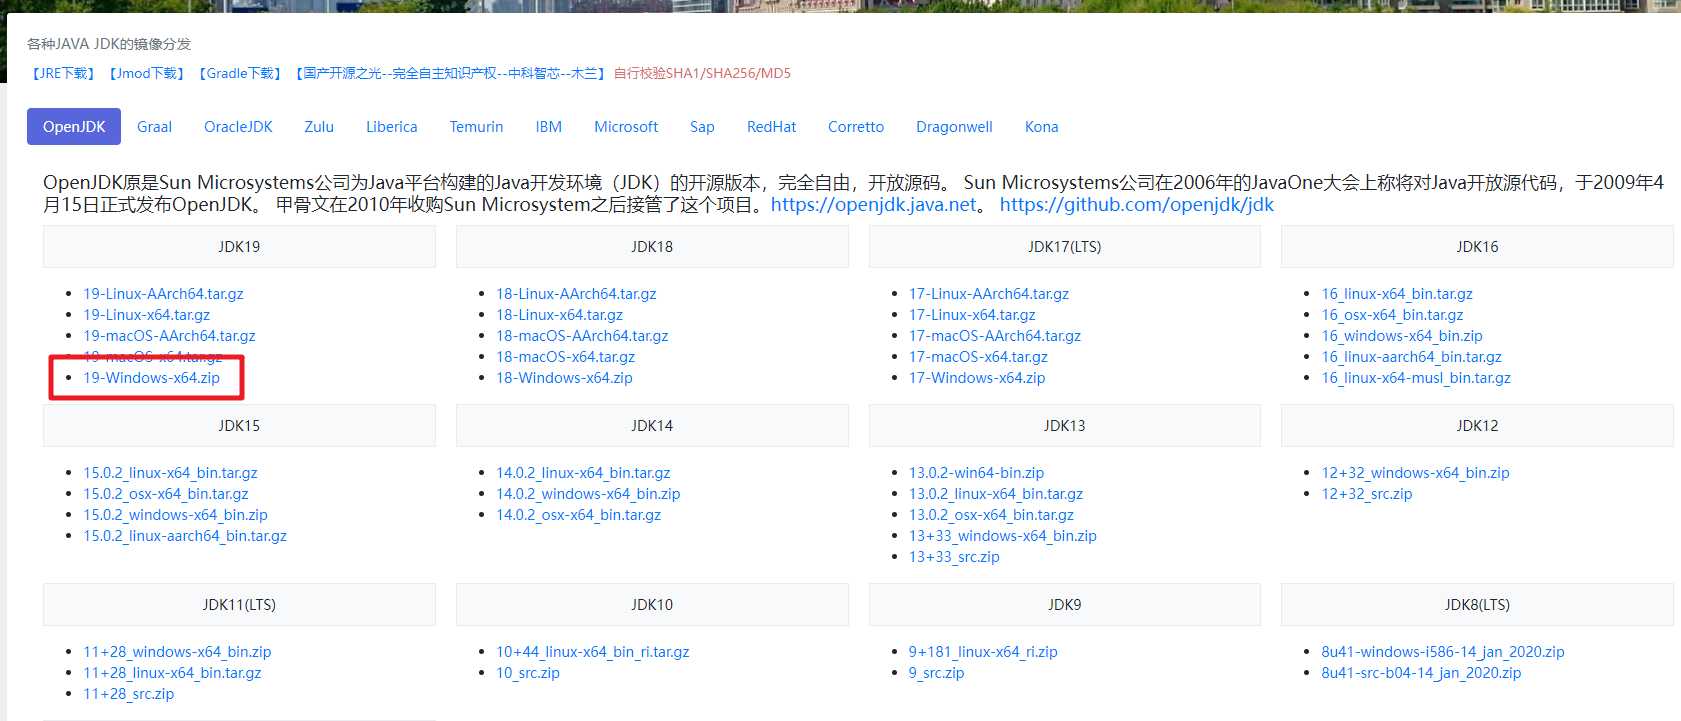The width and height of the screenshot is (1681, 721).
Task: Download 16_linux-x64_bin.tar.gz
Action: (1397, 294)
